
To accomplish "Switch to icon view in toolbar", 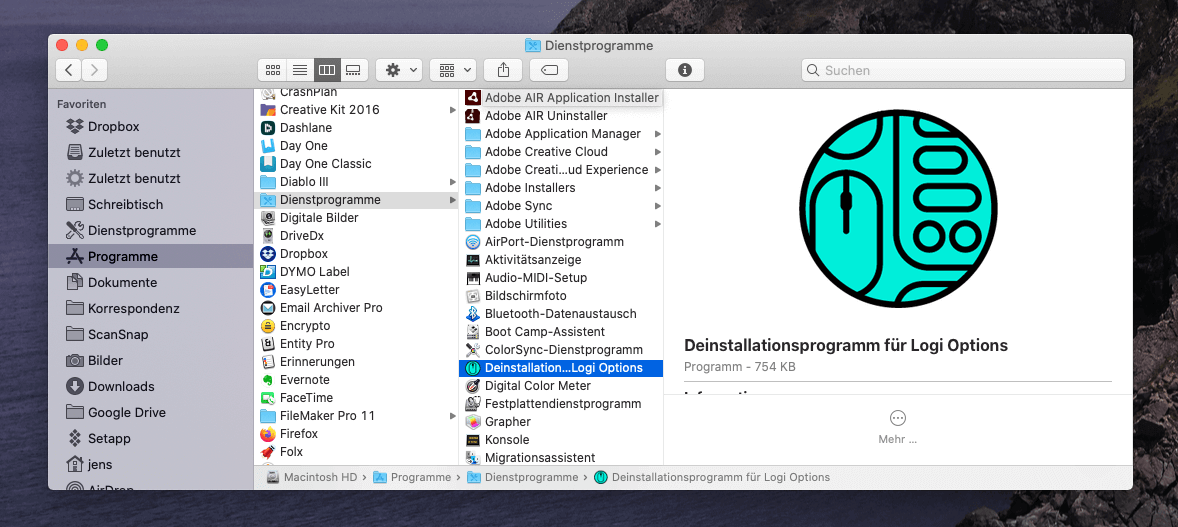I will point(272,70).
